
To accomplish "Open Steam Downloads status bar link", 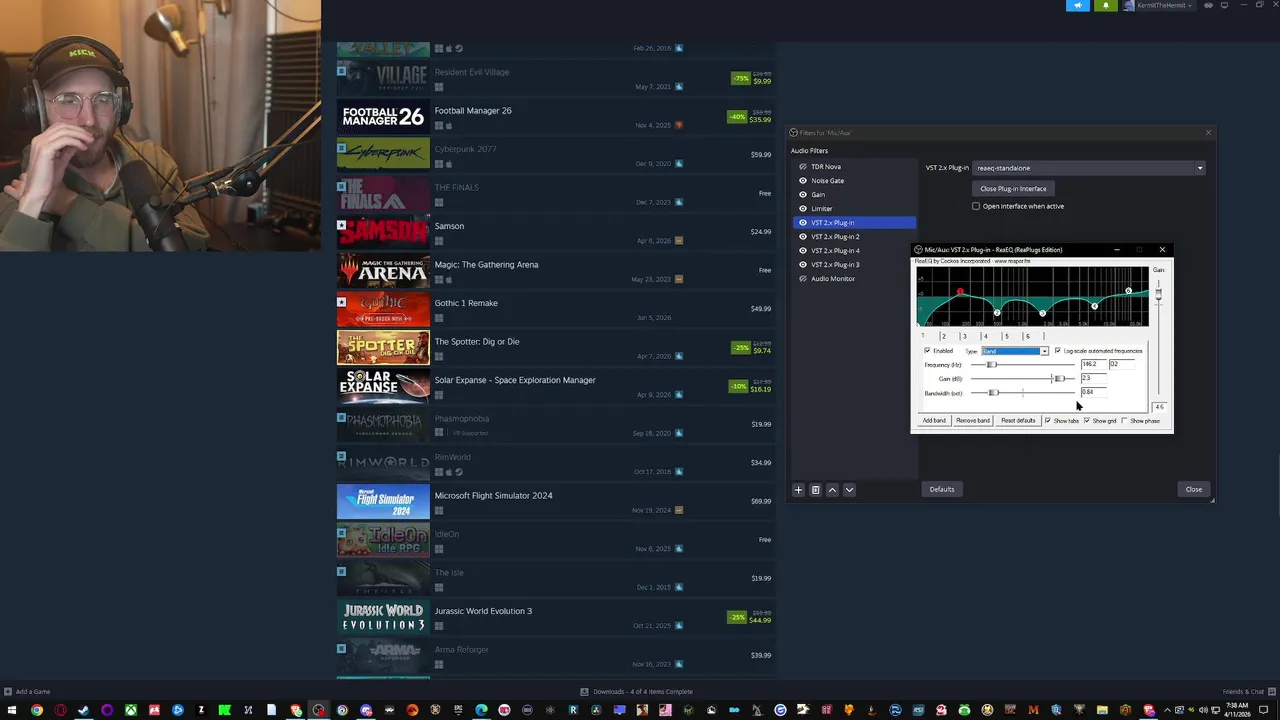I will pos(636,692).
